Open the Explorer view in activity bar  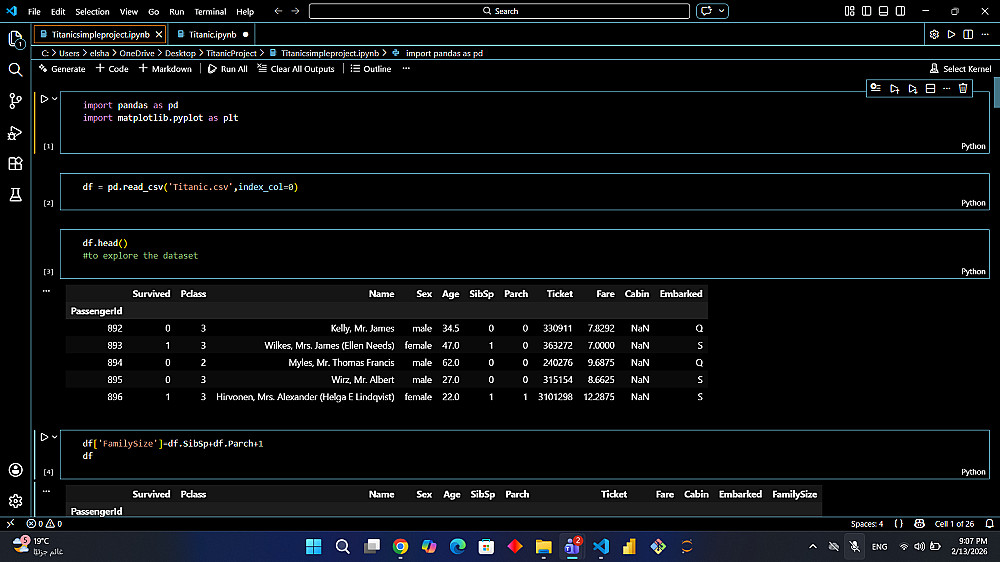point(15,40)
